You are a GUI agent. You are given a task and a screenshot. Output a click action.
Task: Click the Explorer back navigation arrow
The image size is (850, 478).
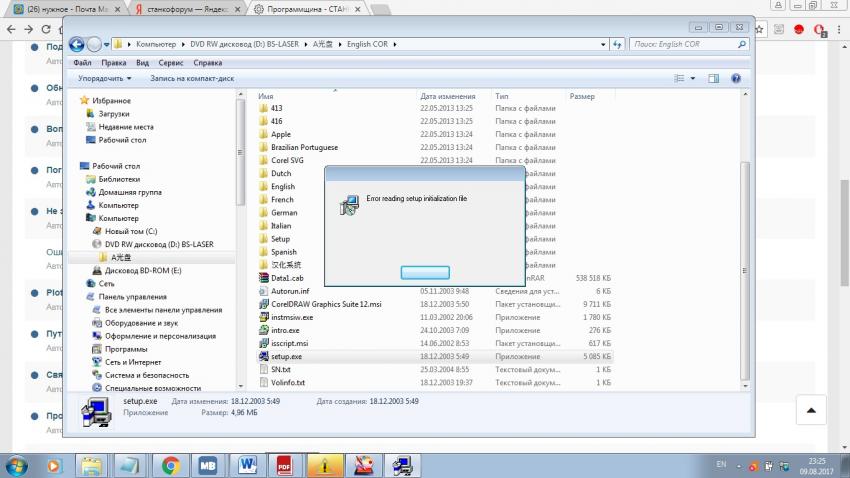click(x=77, y=45)
